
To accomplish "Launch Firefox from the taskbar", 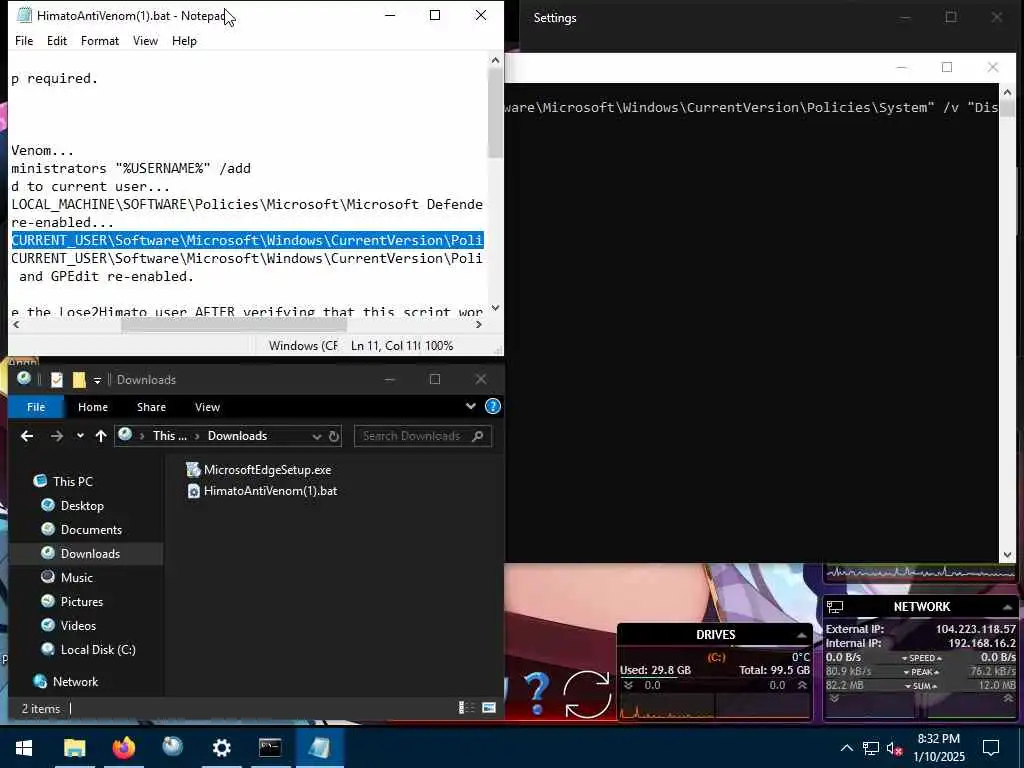I will pos(123,747).
